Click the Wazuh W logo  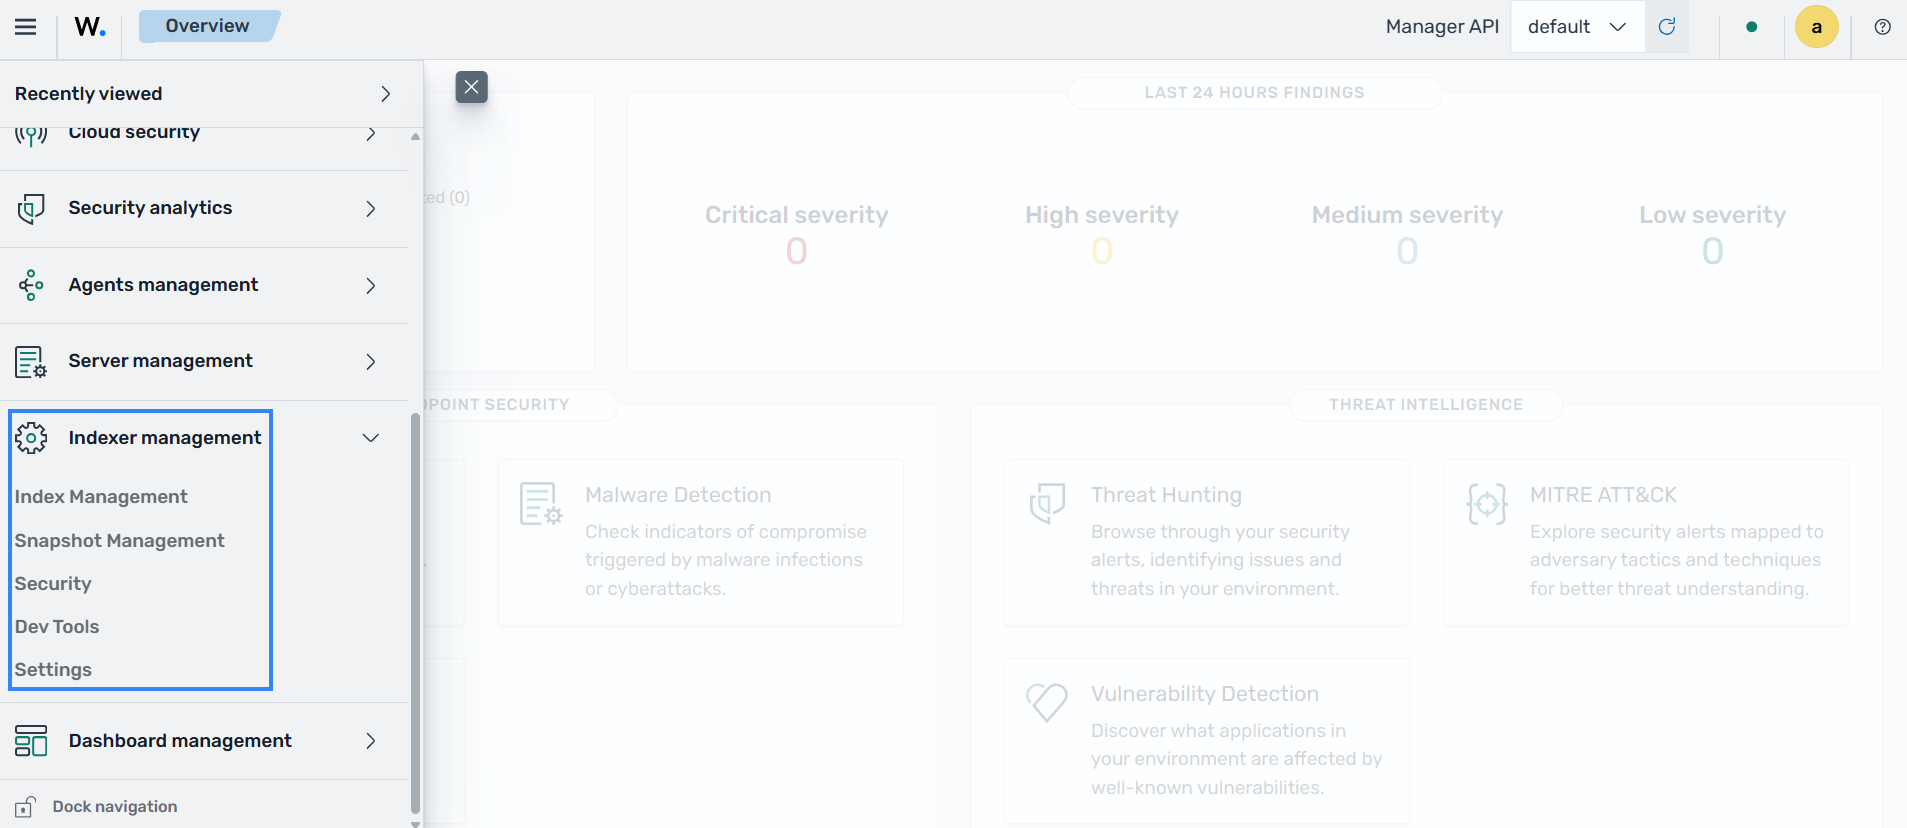90,27
